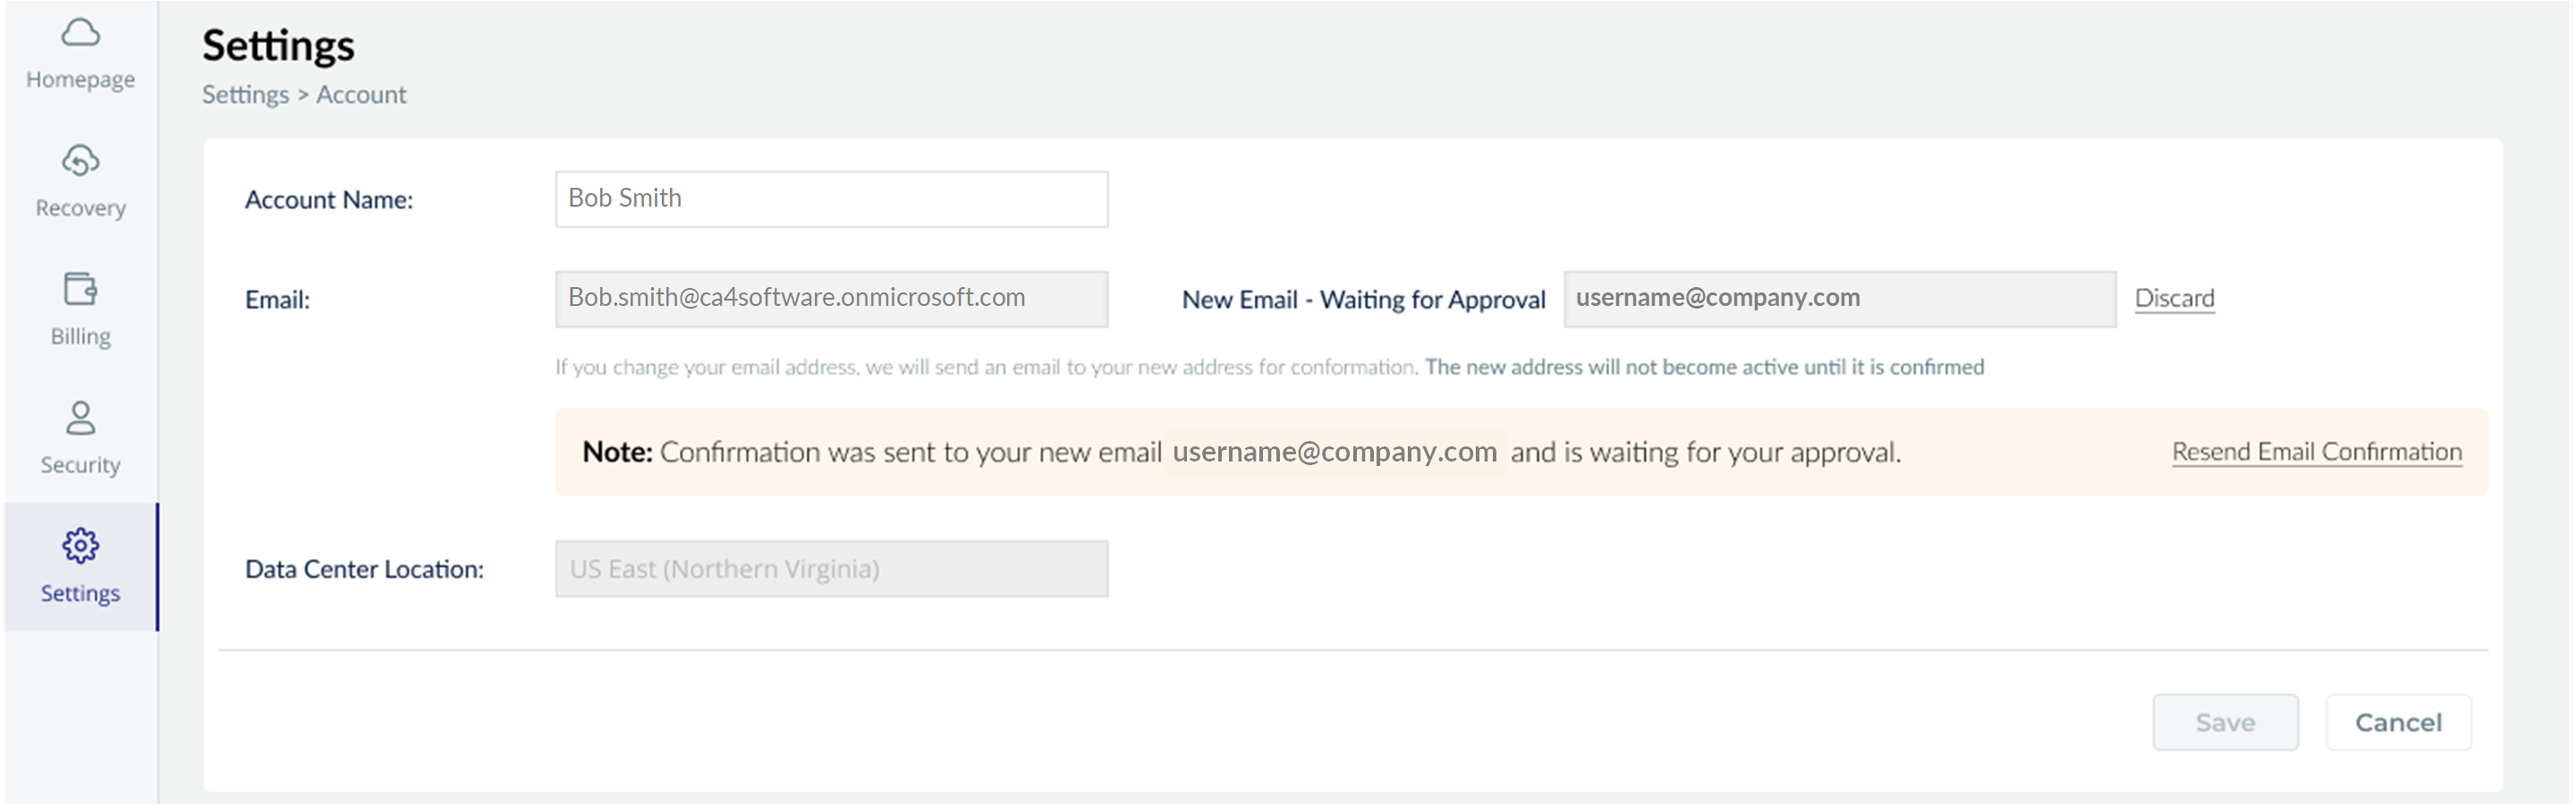Open the Homepage cloud icon

click(80, 31)
